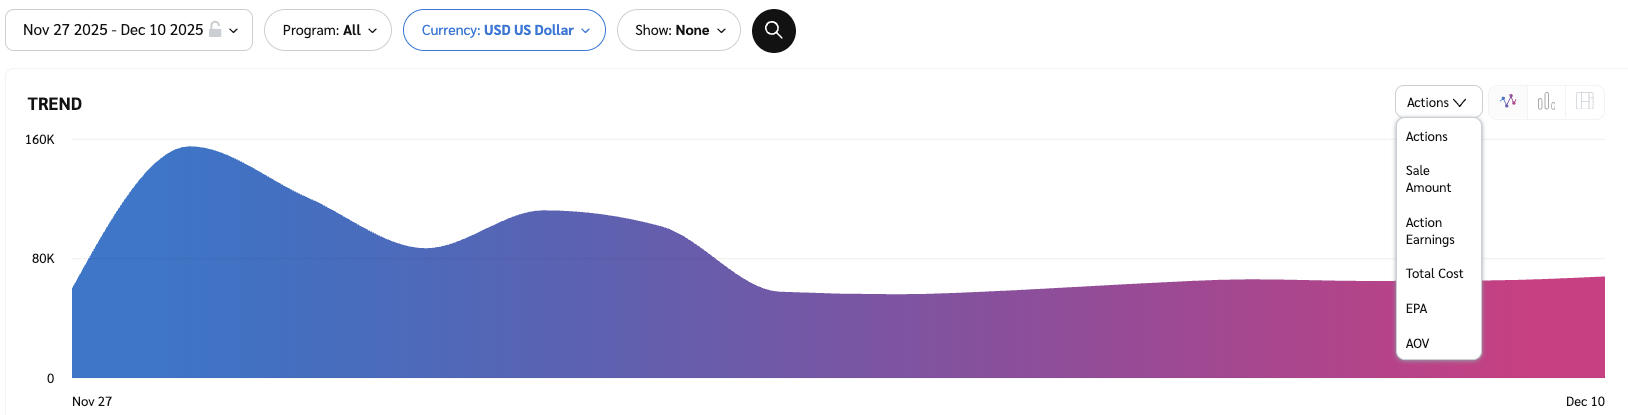The height and width of the screenshot is (415, 1628).
Task: Switch to bar chart view
Action: (1546, 102)
